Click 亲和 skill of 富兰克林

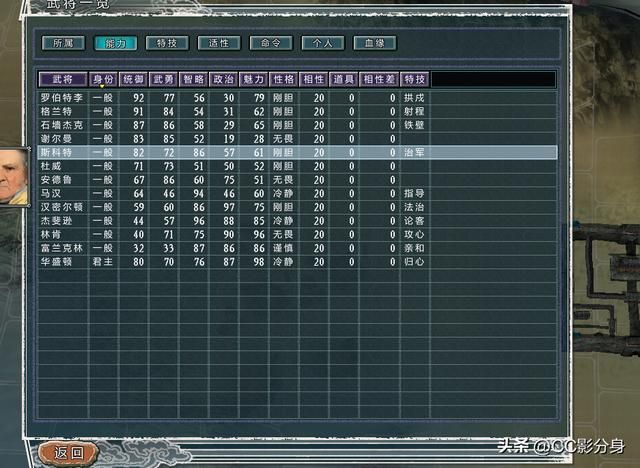414,248
